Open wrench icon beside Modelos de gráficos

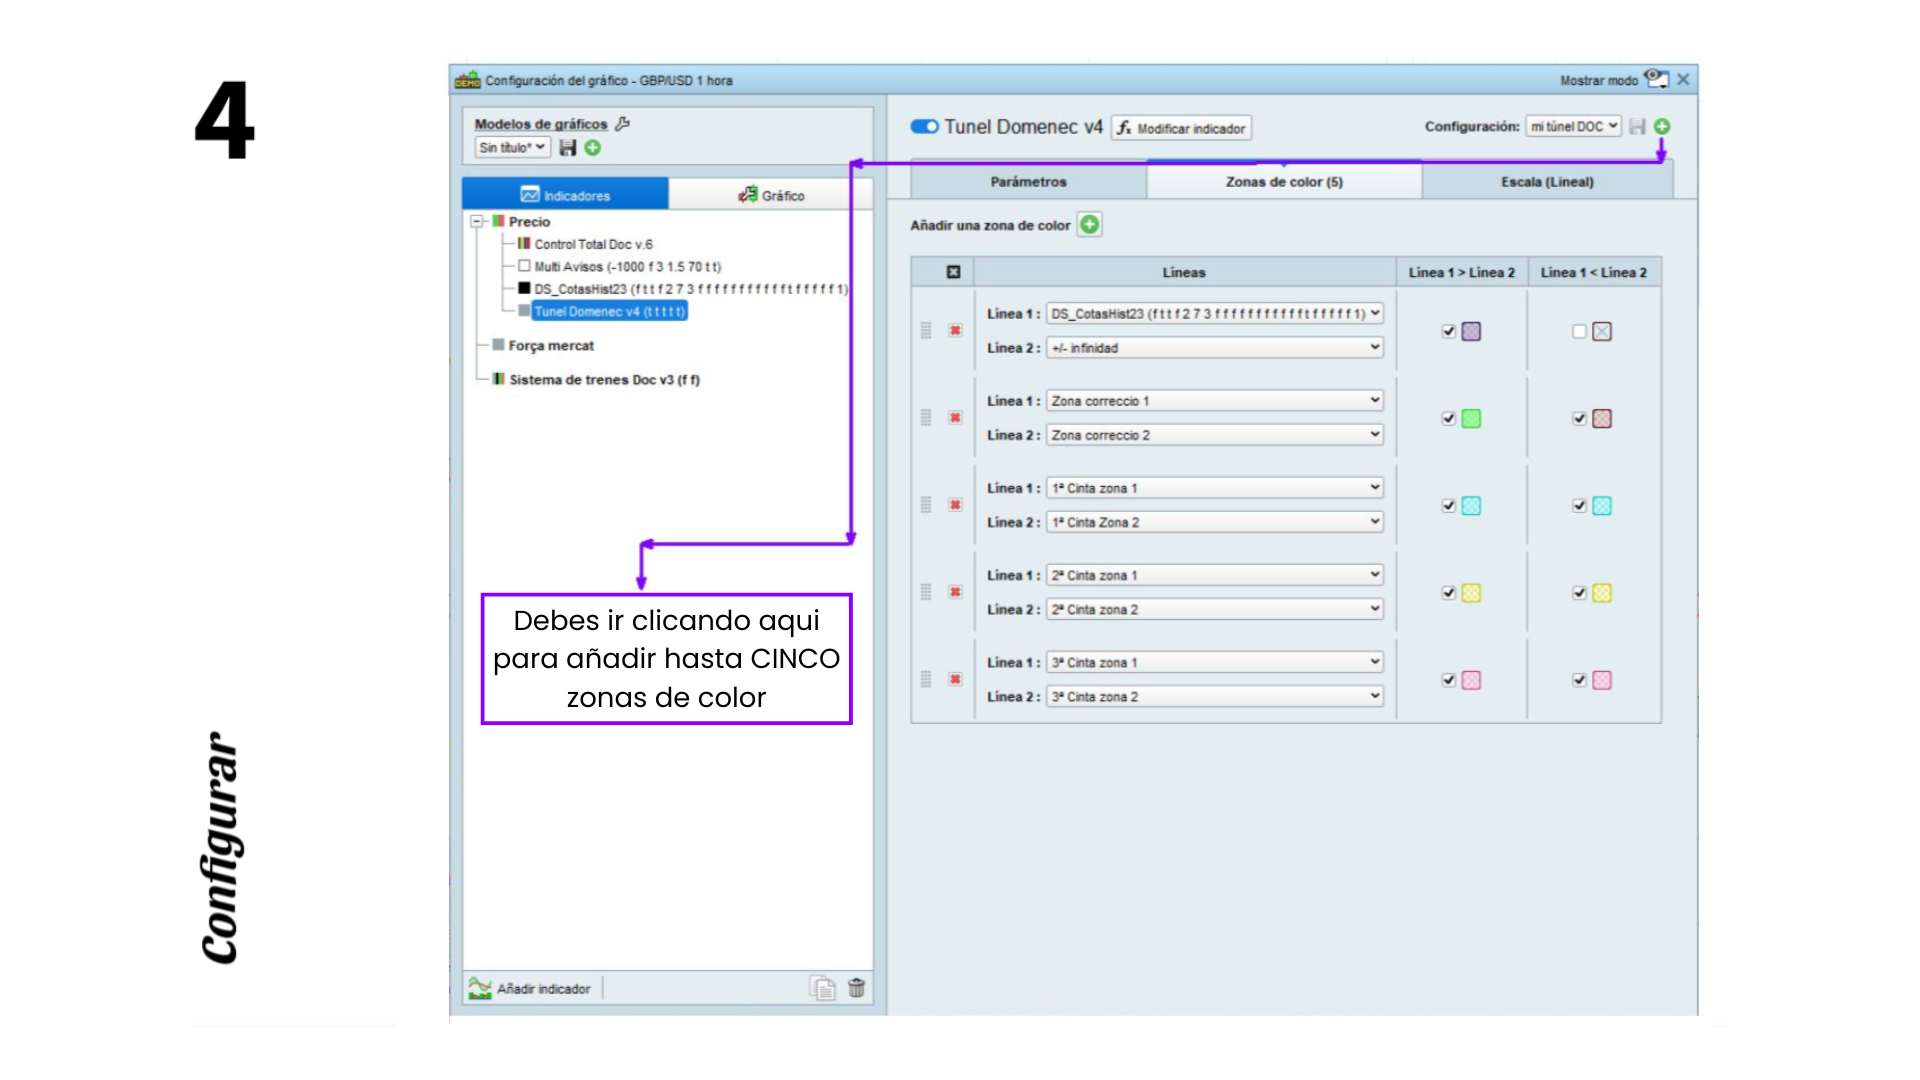pyautogui.click(x=622, y=124)
